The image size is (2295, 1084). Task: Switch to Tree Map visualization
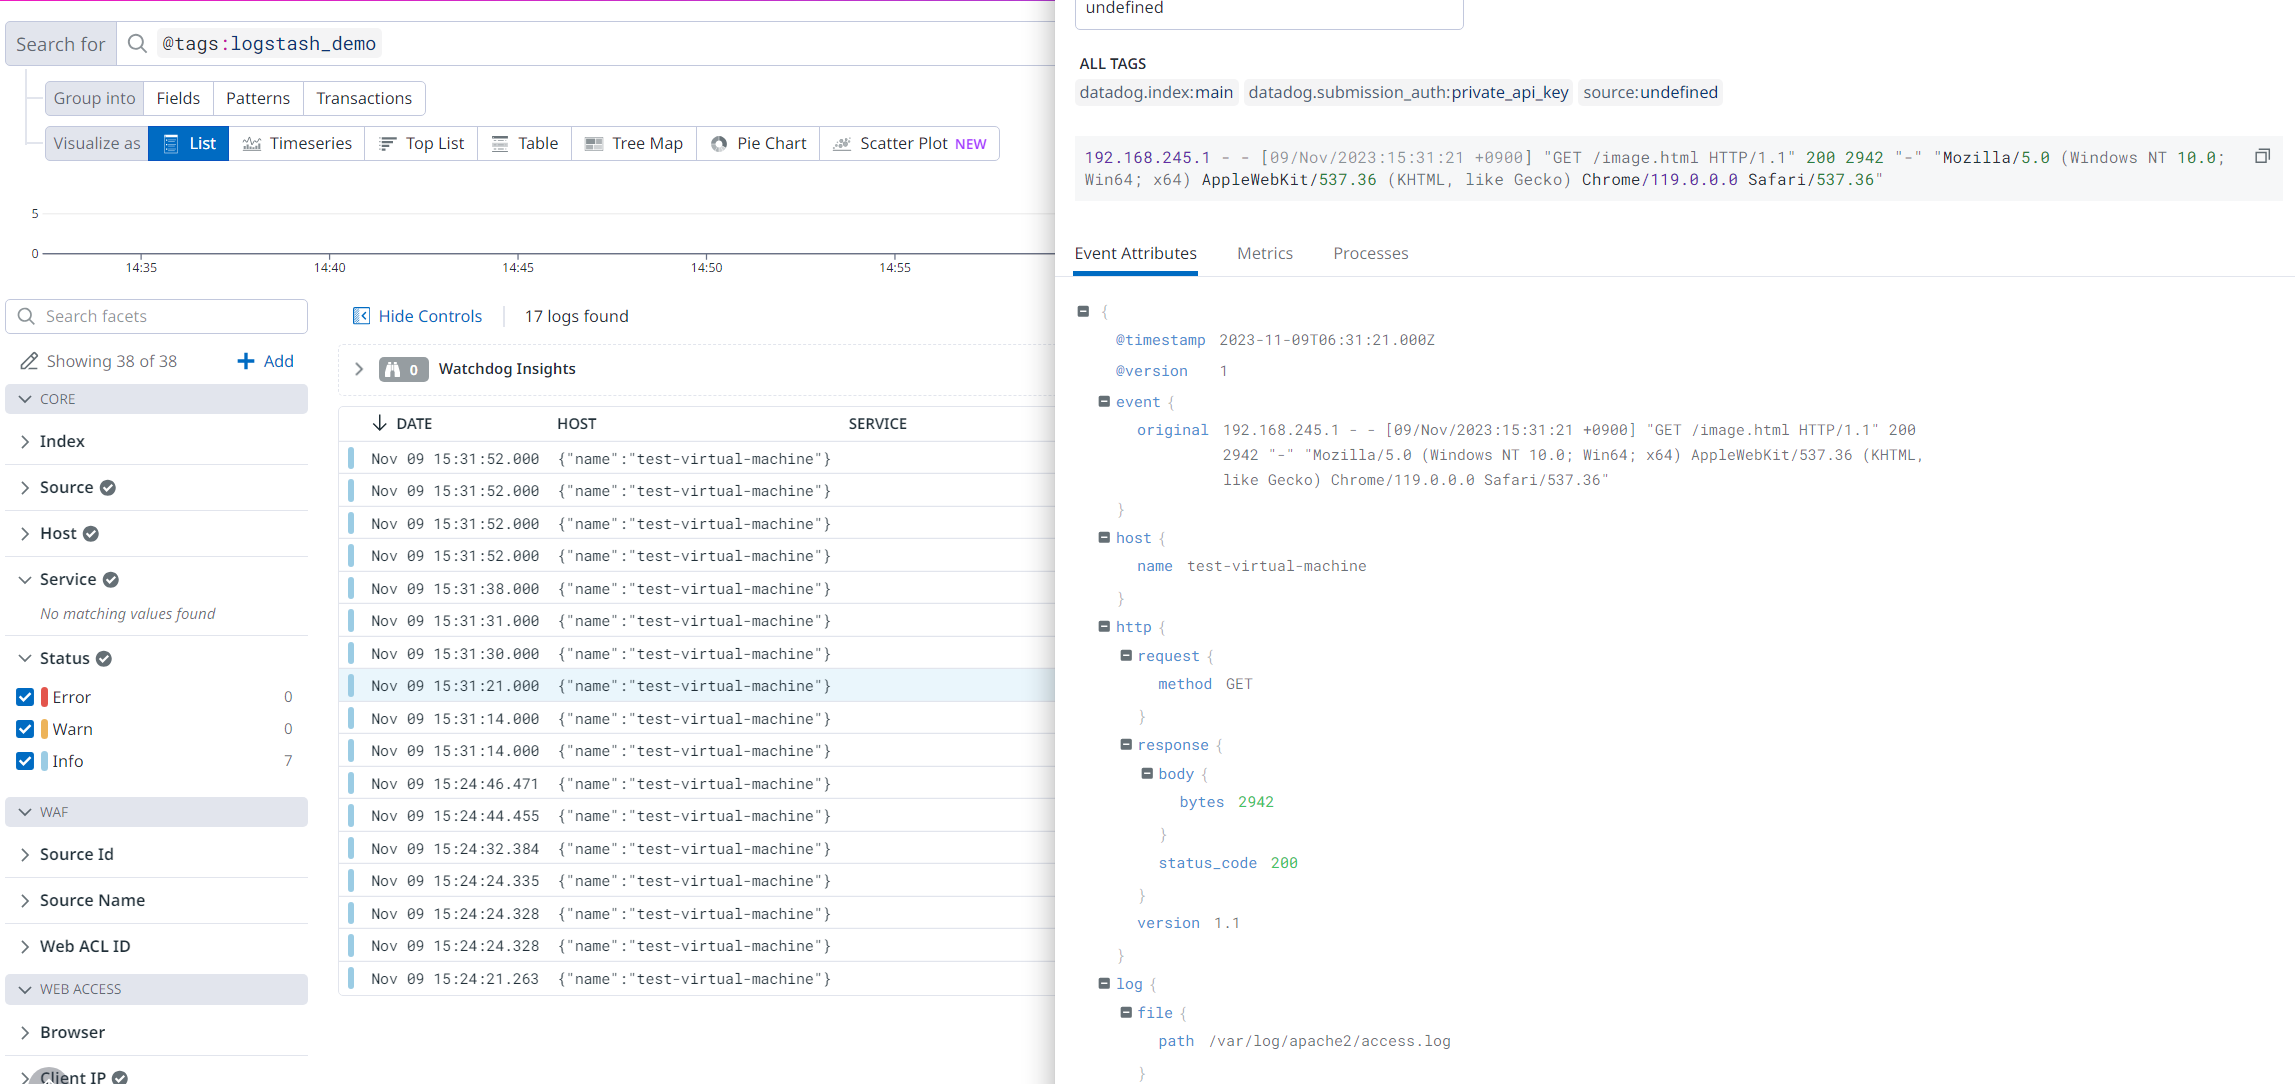tap(634, 143)
